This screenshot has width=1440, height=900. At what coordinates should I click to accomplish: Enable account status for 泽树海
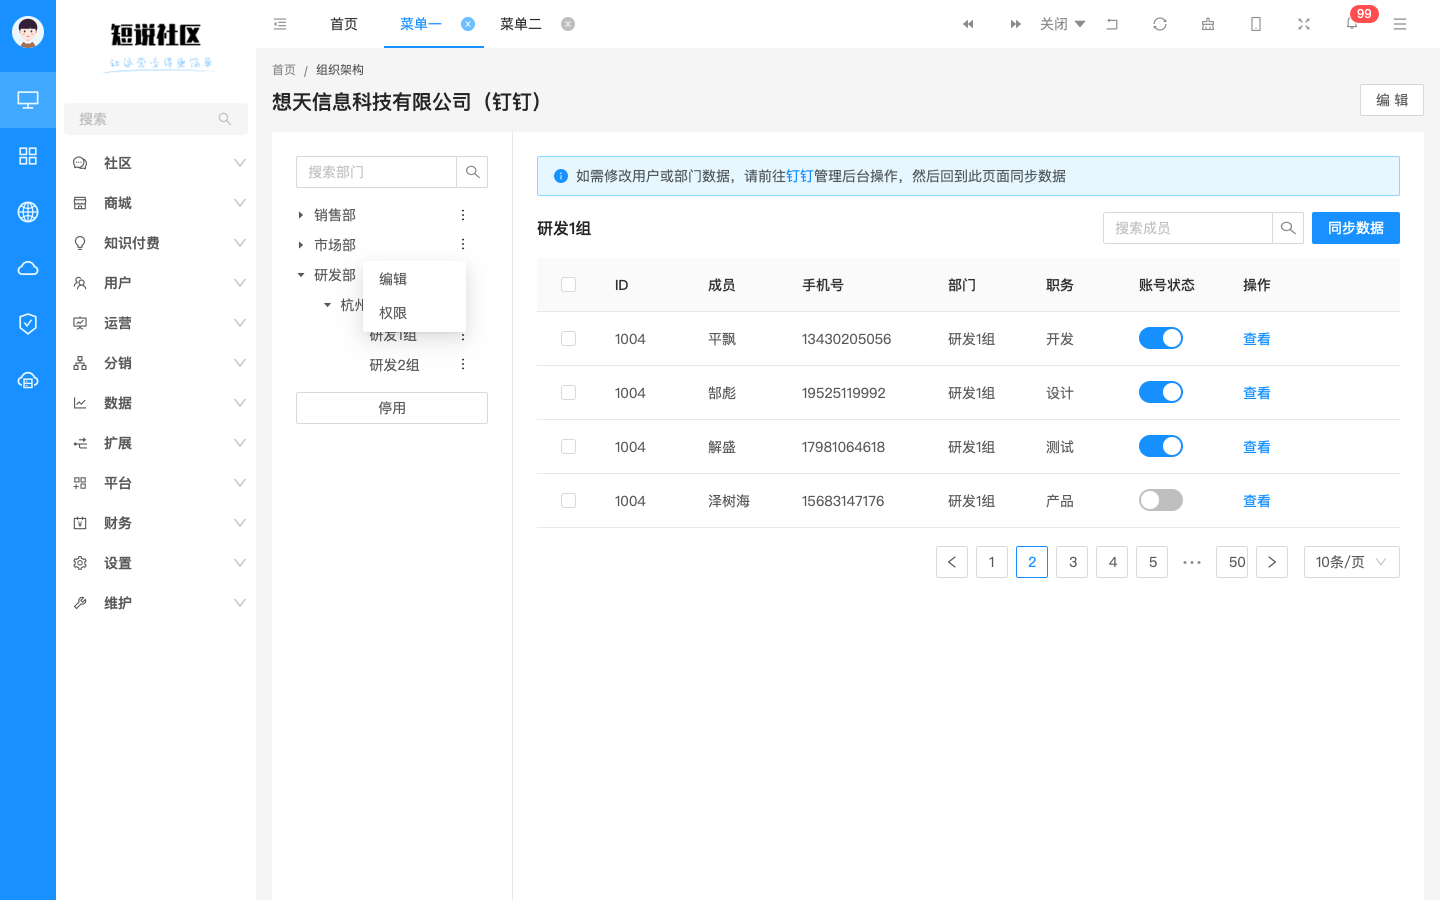[x=1160, y=501]
